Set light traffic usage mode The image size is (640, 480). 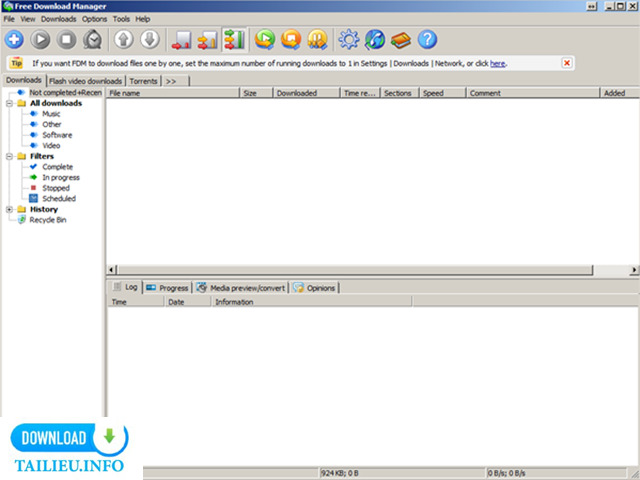point(182,40)
